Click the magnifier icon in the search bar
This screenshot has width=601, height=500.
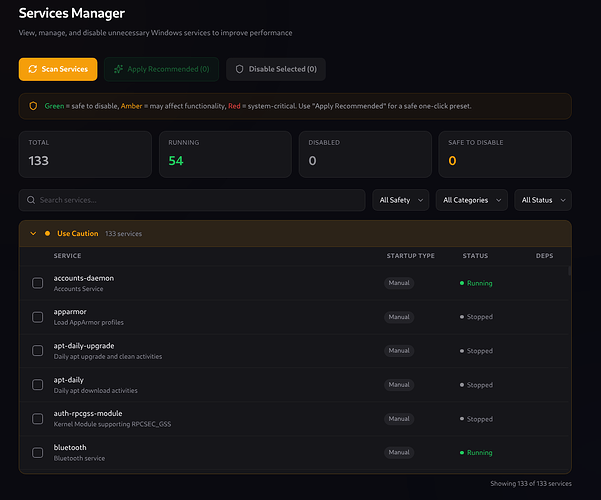click(x=31, y=200)
